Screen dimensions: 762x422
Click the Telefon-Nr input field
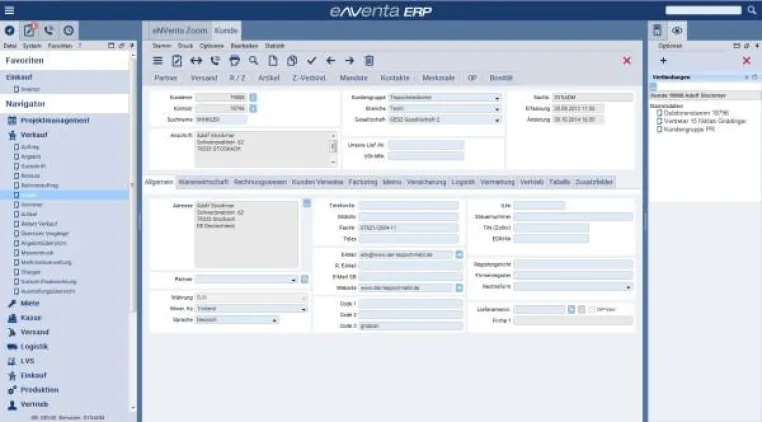coord(409,206)
